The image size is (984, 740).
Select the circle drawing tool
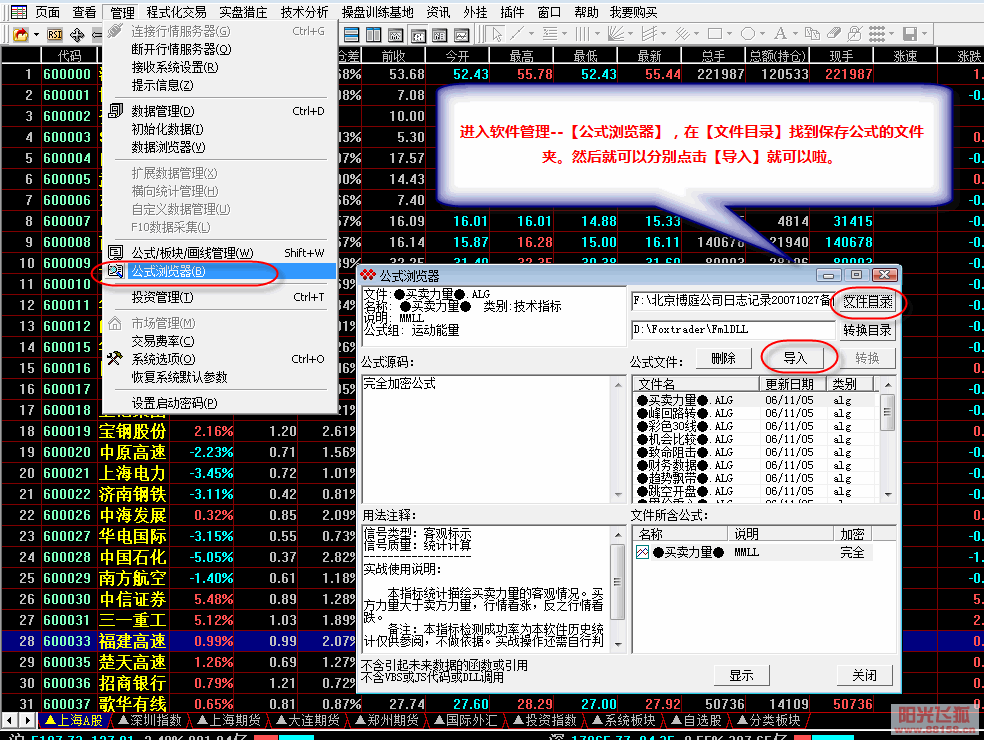(x=747, y=33)
